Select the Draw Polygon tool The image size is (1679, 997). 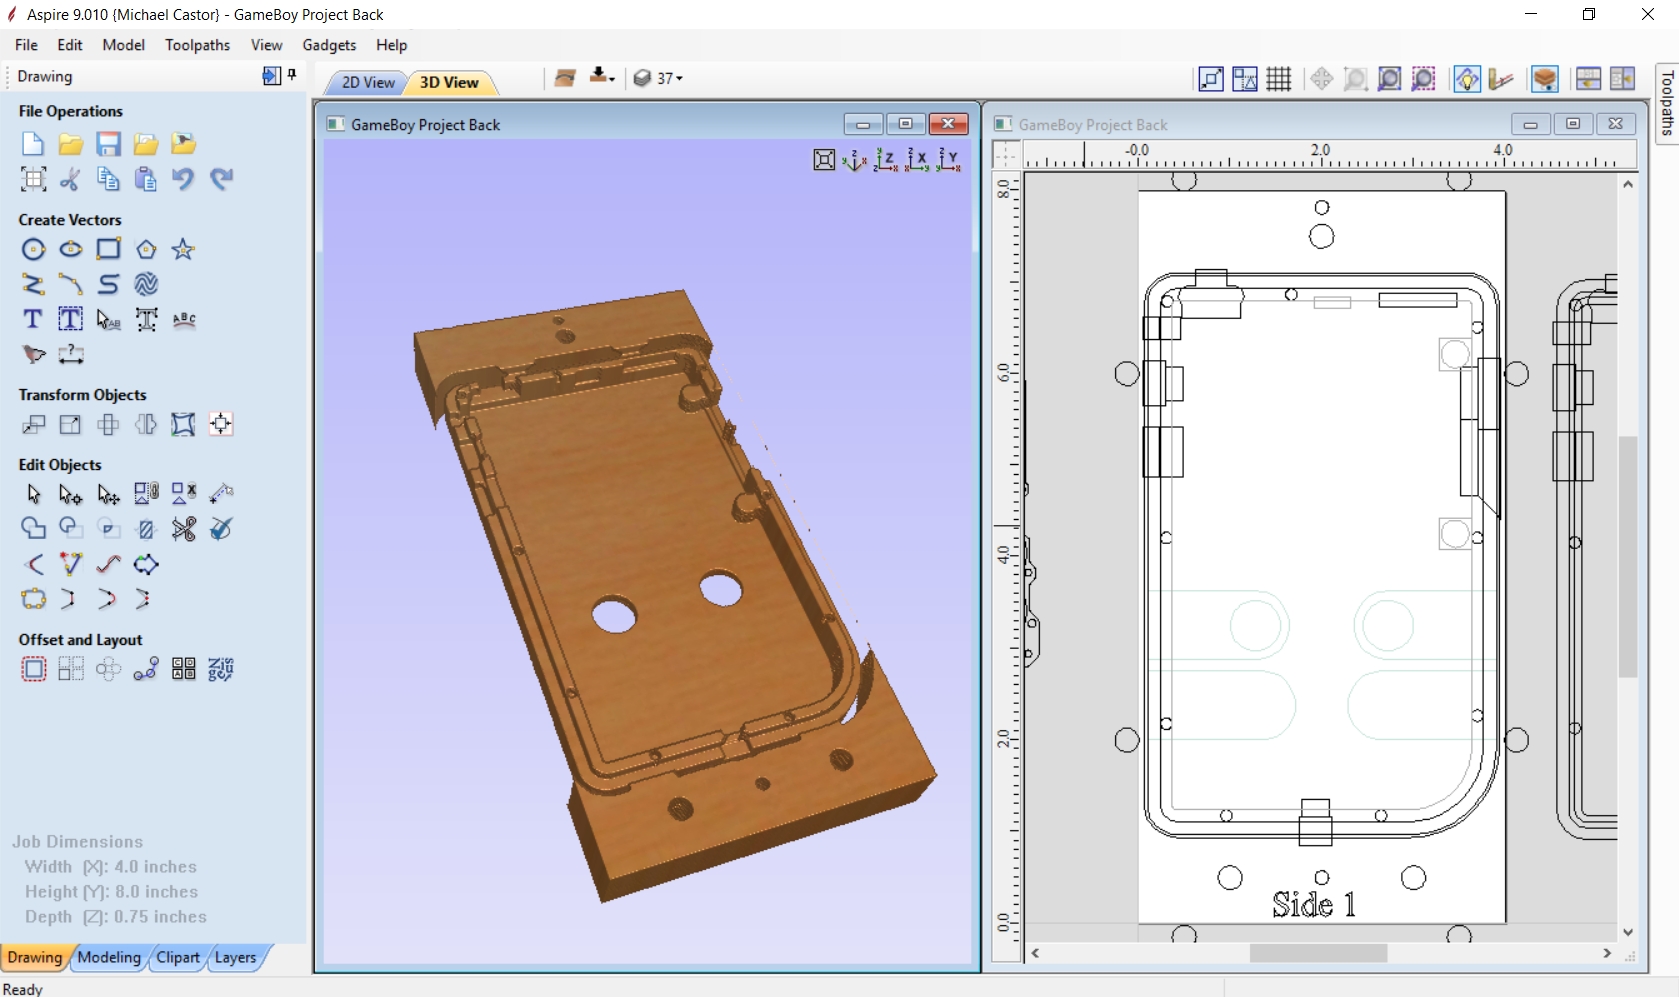[146, 249]
